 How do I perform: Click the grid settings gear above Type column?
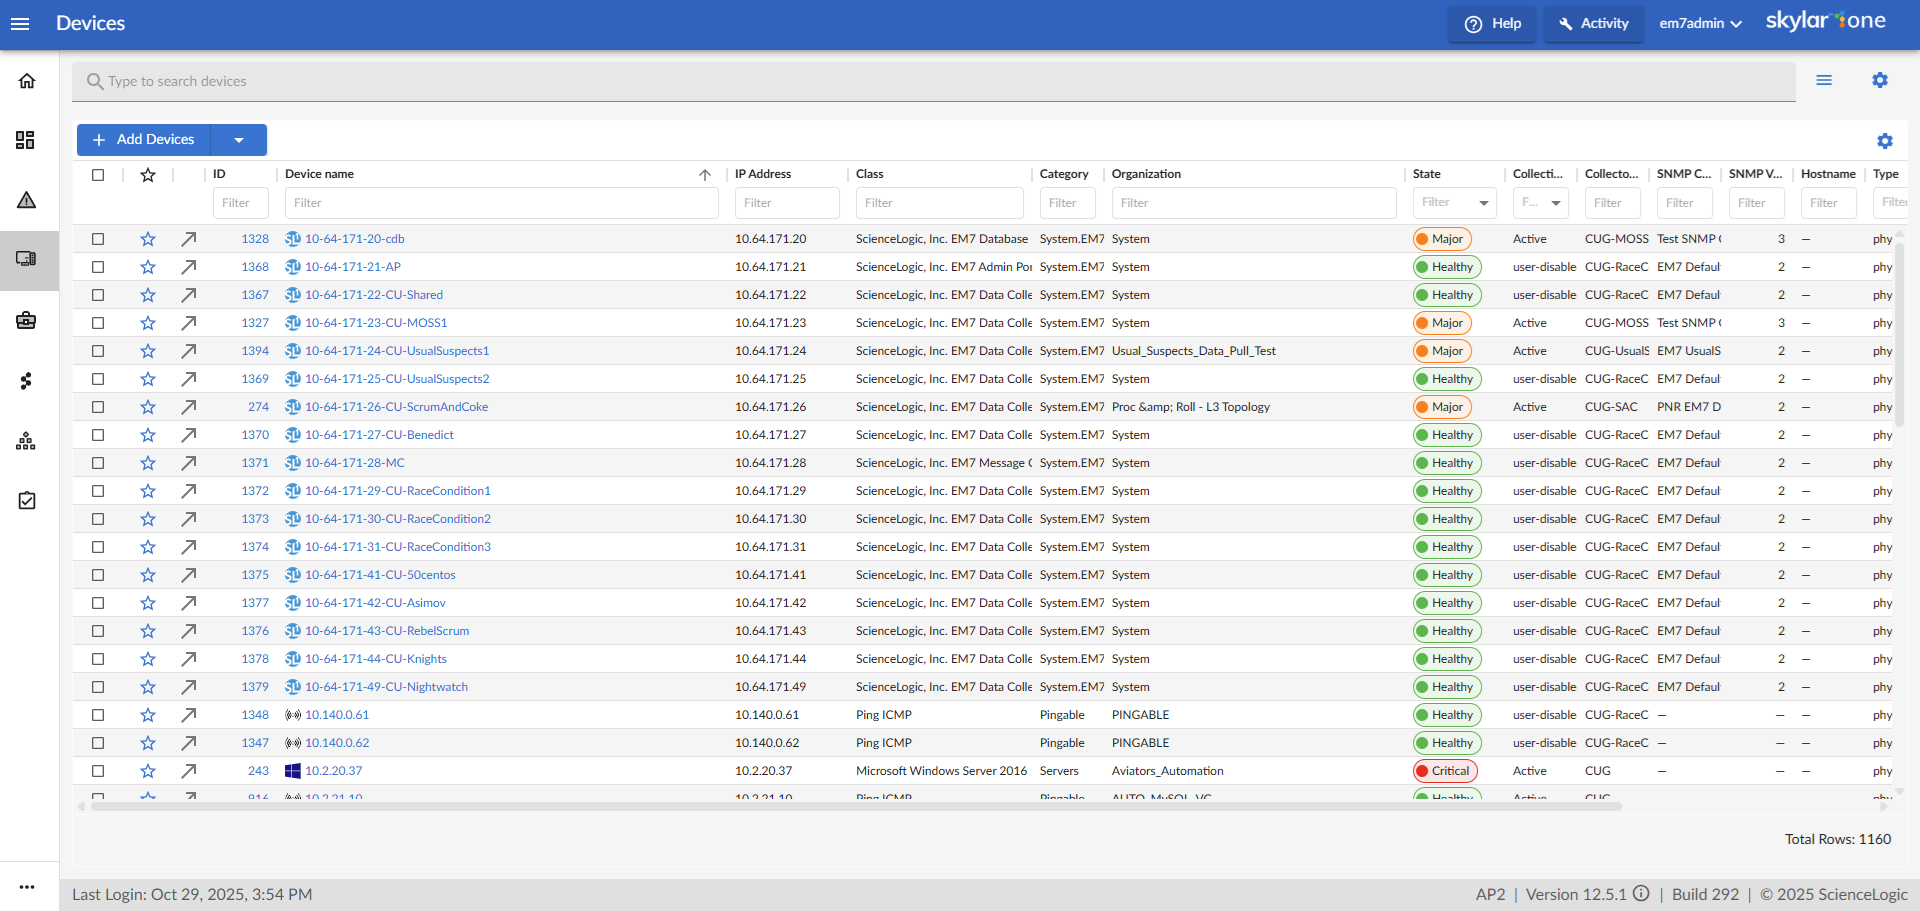pyautogui.click(x=1884, y=141)
